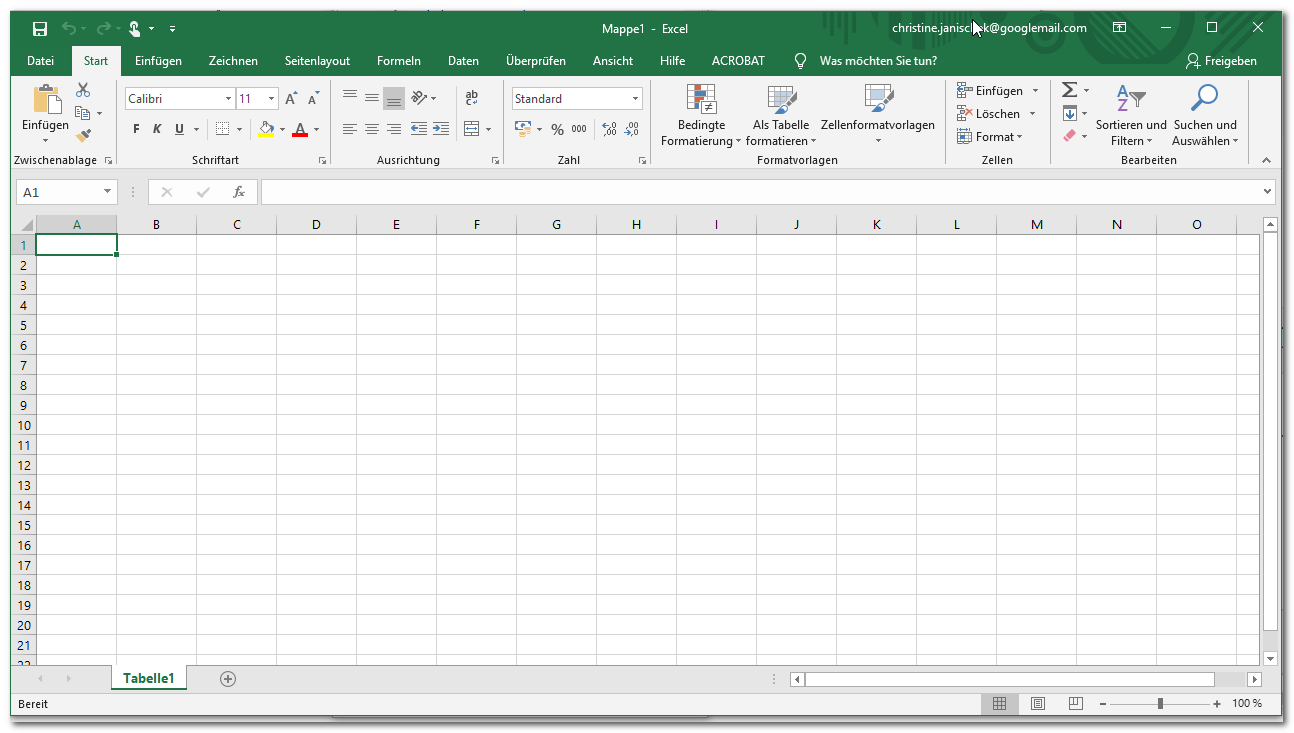Switch to the Daten tab
The image size is (1294, 733).
pos(463,61)
